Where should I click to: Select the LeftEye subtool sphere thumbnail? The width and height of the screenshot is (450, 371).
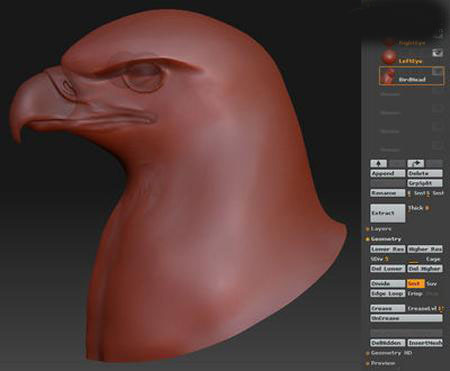point(389,57)
